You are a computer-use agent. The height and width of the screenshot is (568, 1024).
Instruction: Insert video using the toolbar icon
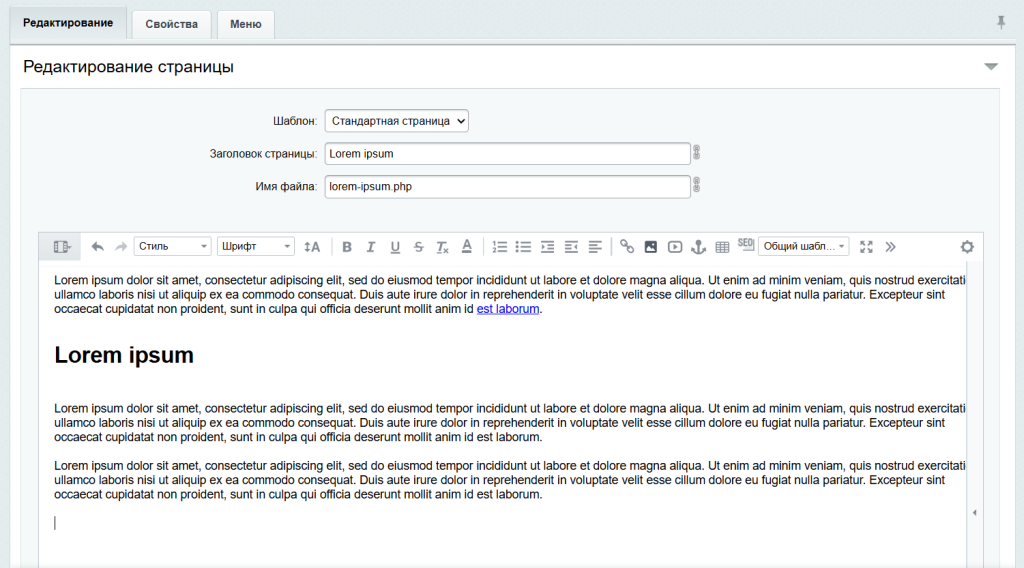pyautogui.click(x=675, y=247)
